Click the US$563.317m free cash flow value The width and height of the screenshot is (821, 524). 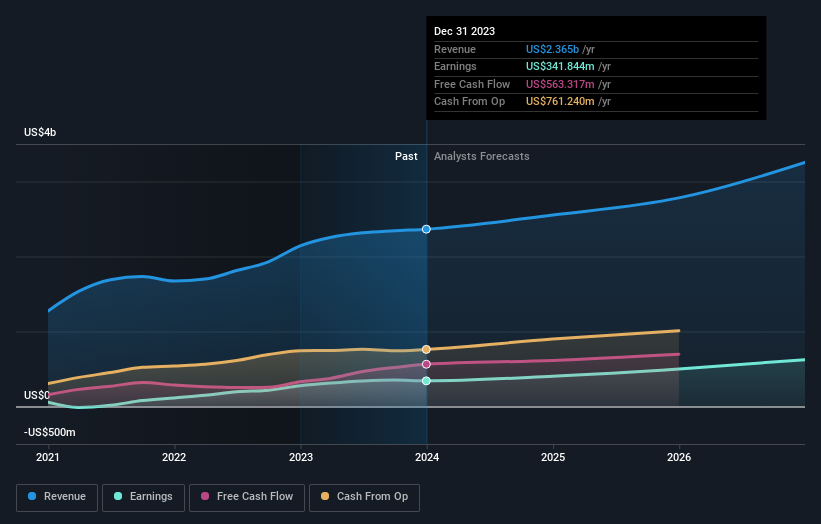(x=560, y=84)
